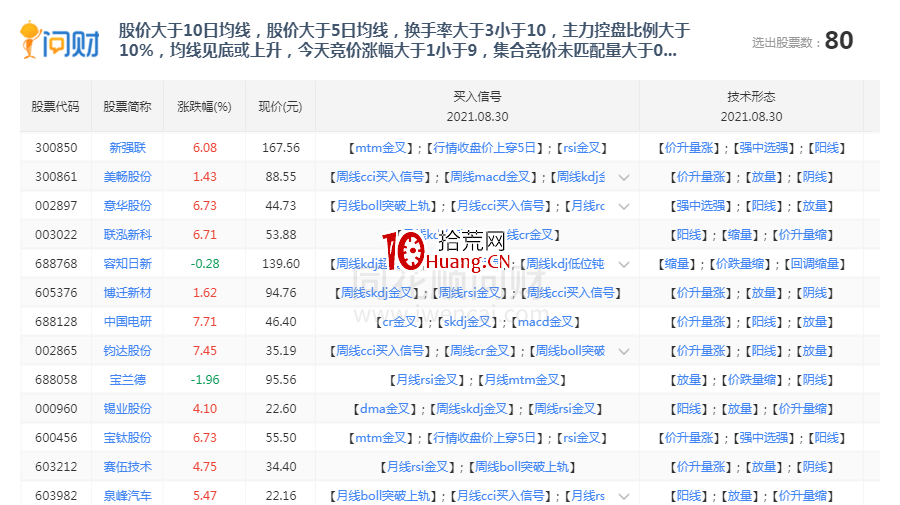
Task: Expand buy signals for 美畅股份 row
Action: (624, 177)
